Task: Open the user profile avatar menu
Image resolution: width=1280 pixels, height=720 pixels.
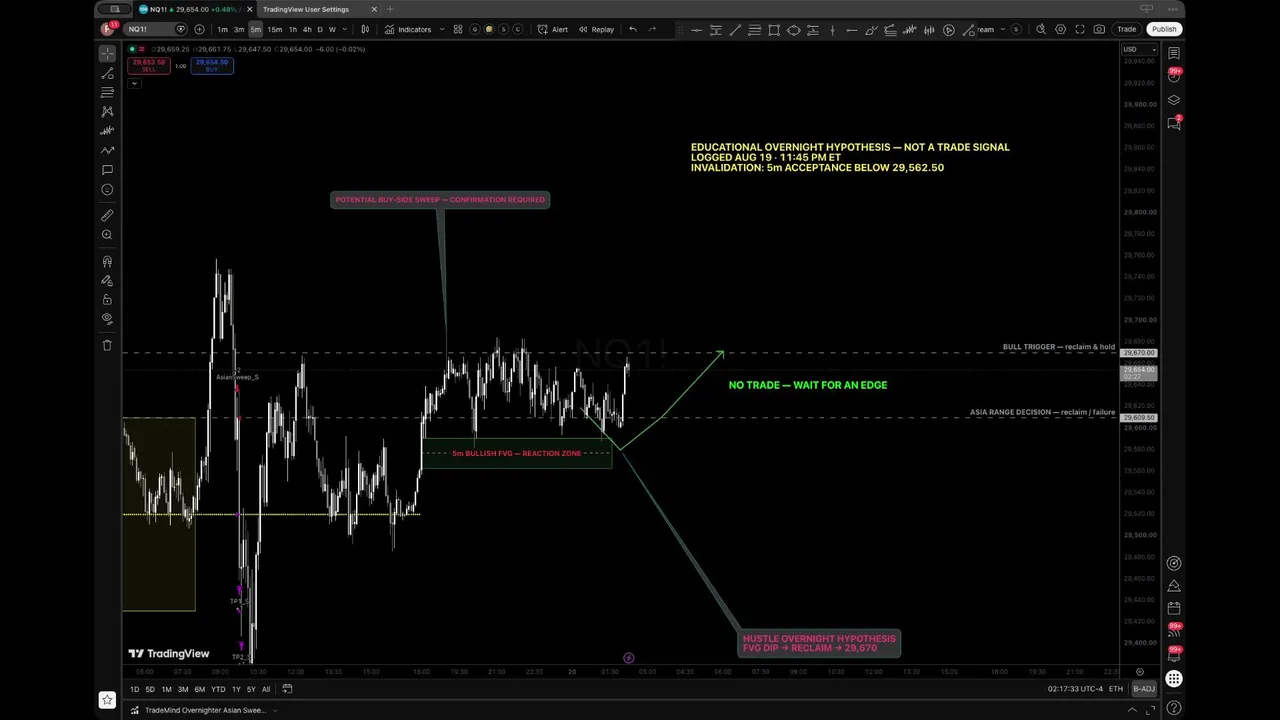Action: pos(107,29)
